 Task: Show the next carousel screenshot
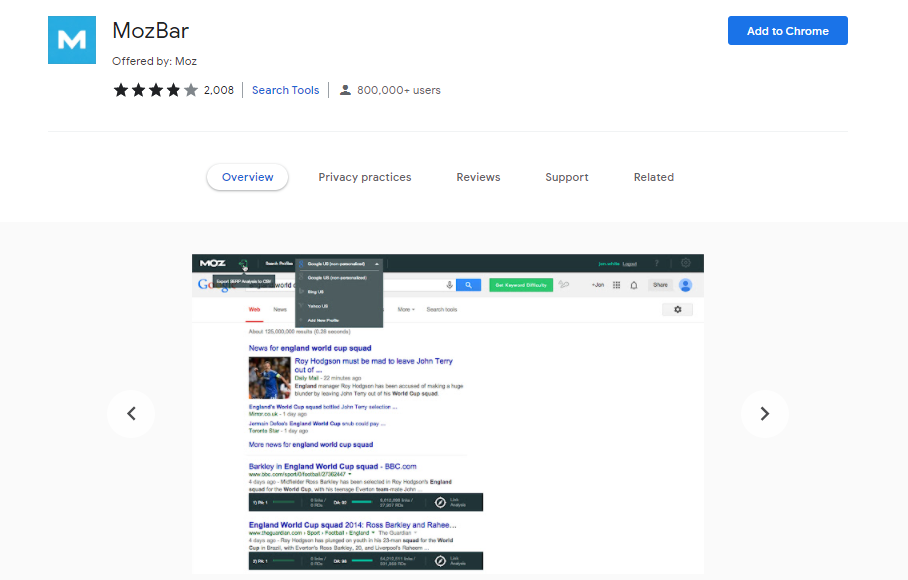[x=765, y=413]
